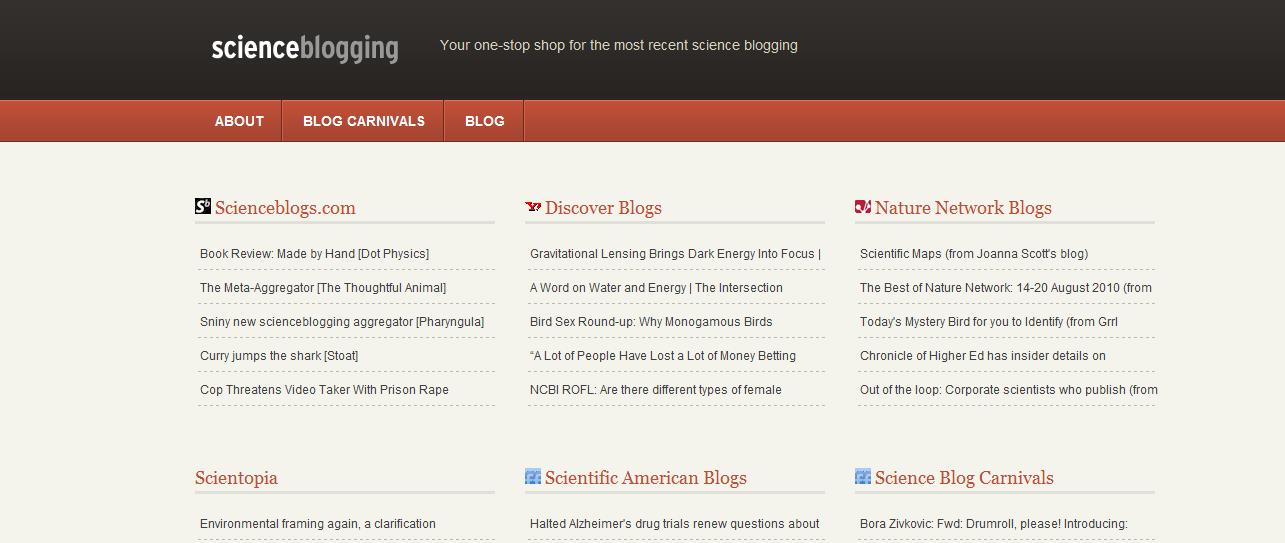Open 'A Lot of People Have Lost' post
The height and width of the screenshot is (543, 1285).
pyautogui.click(x=663, y=356)
